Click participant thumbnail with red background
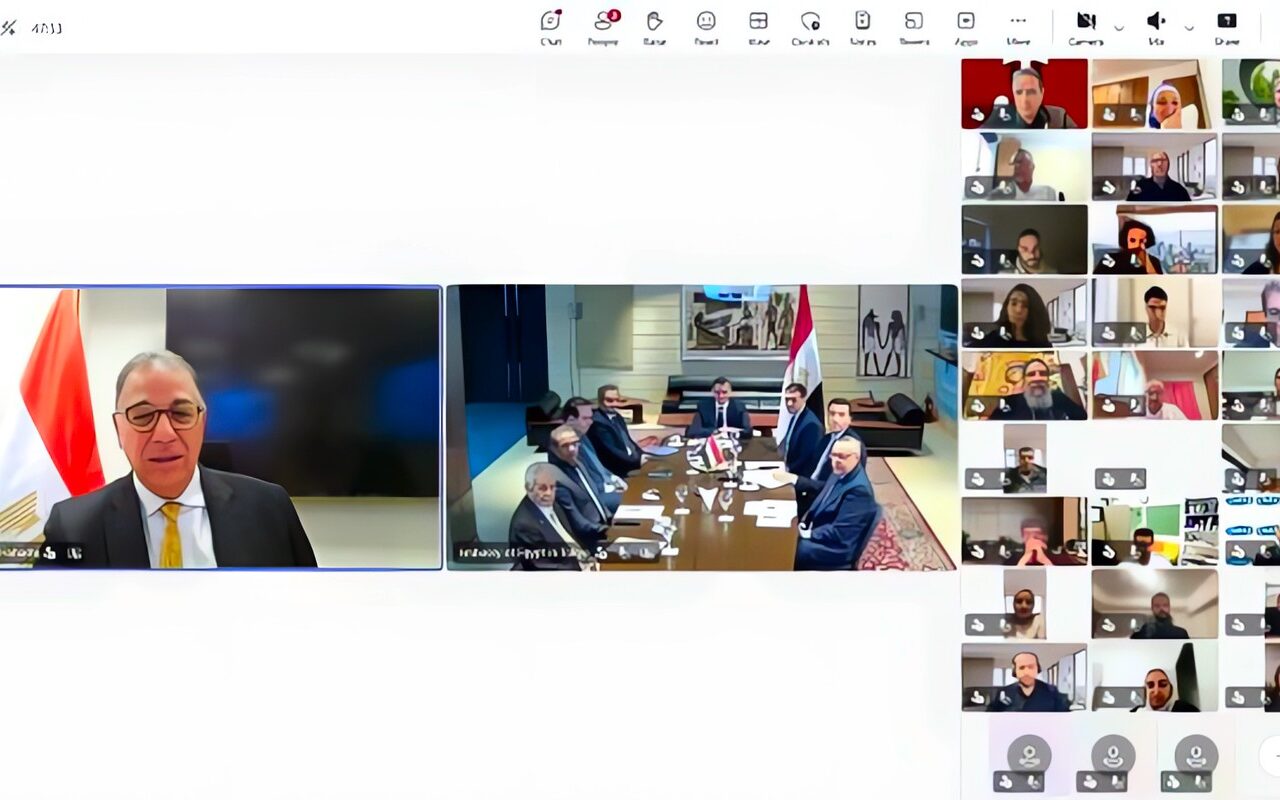The height and width of the screenshot is (800, 1280). click(1024, 93)
